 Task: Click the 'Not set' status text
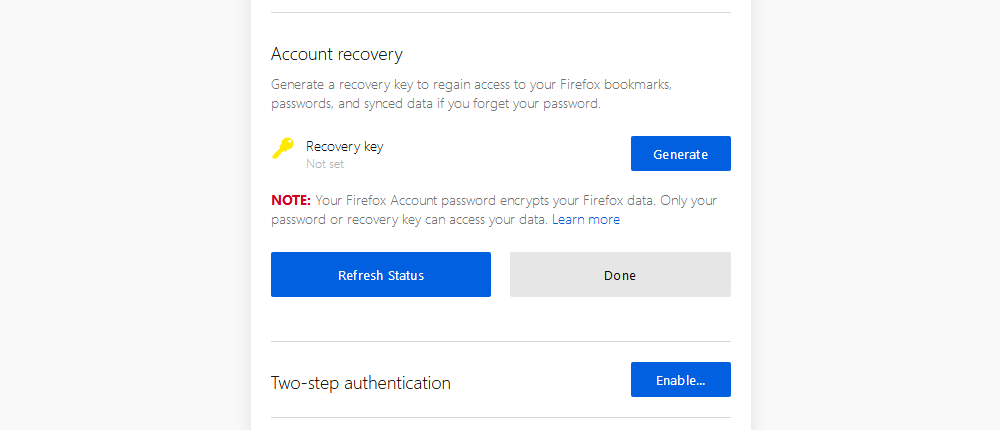pyautogui.click(x=325, y=164)
